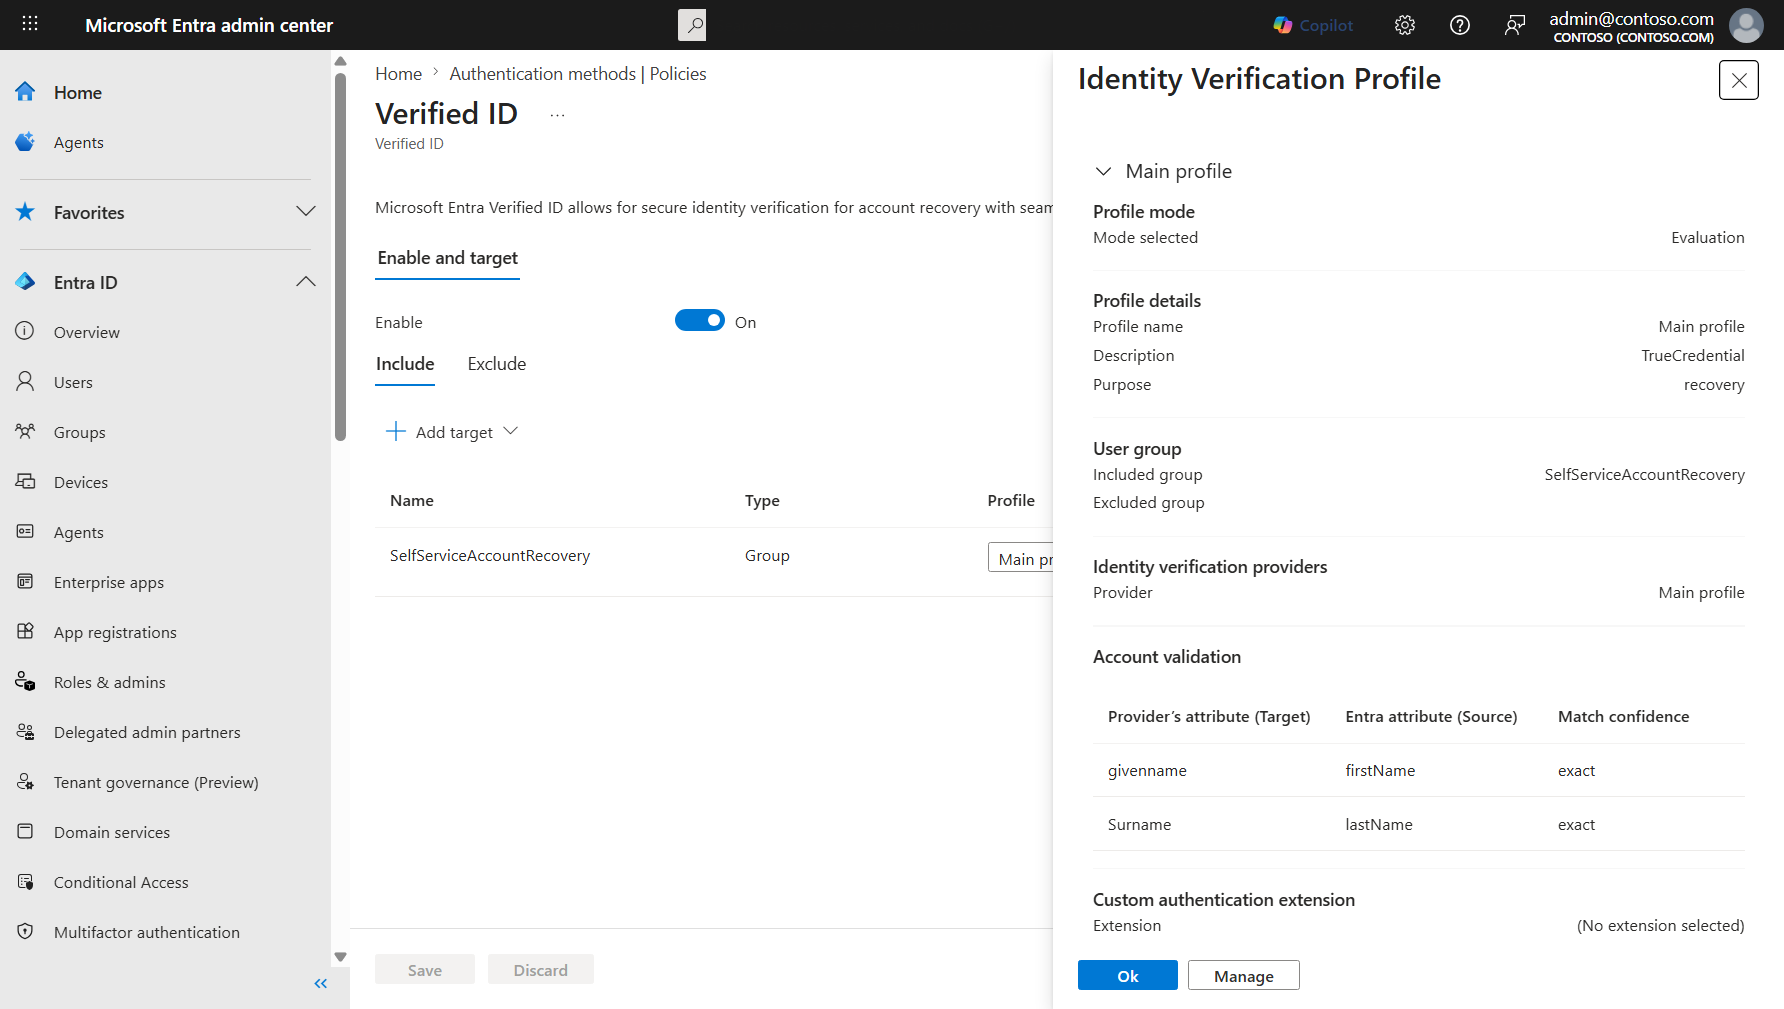Collapse the sidebar with double chevron
Screen dimensions: 1784x1009
(321, 984)
